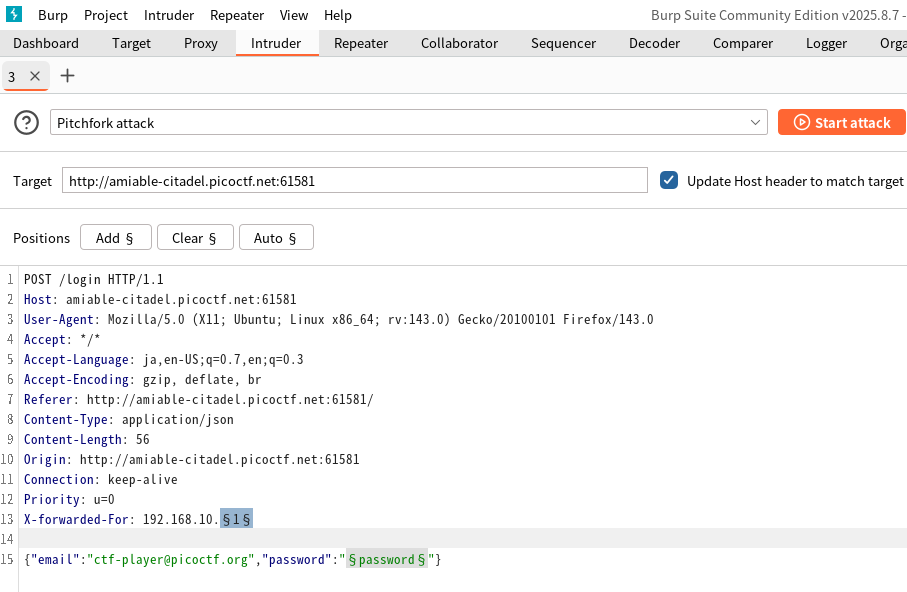Viewport: 907px width, 592px height.
Task: Expand the Pitchfork attack type dropdown
Action: 756,123
